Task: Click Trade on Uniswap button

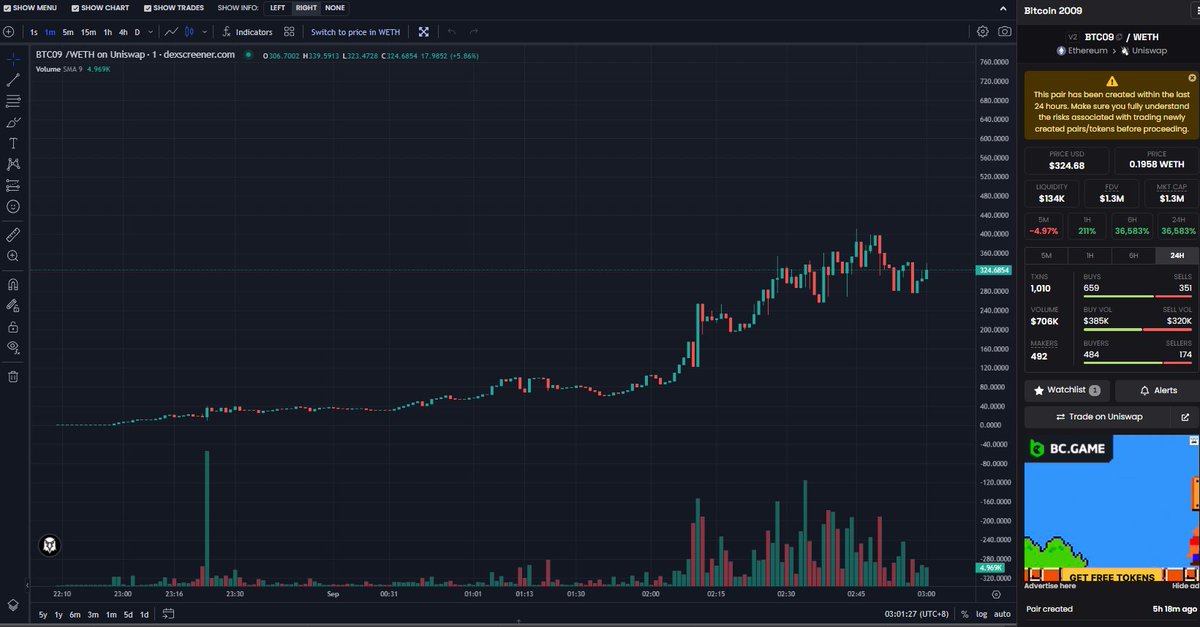Action: [1098, 417]
